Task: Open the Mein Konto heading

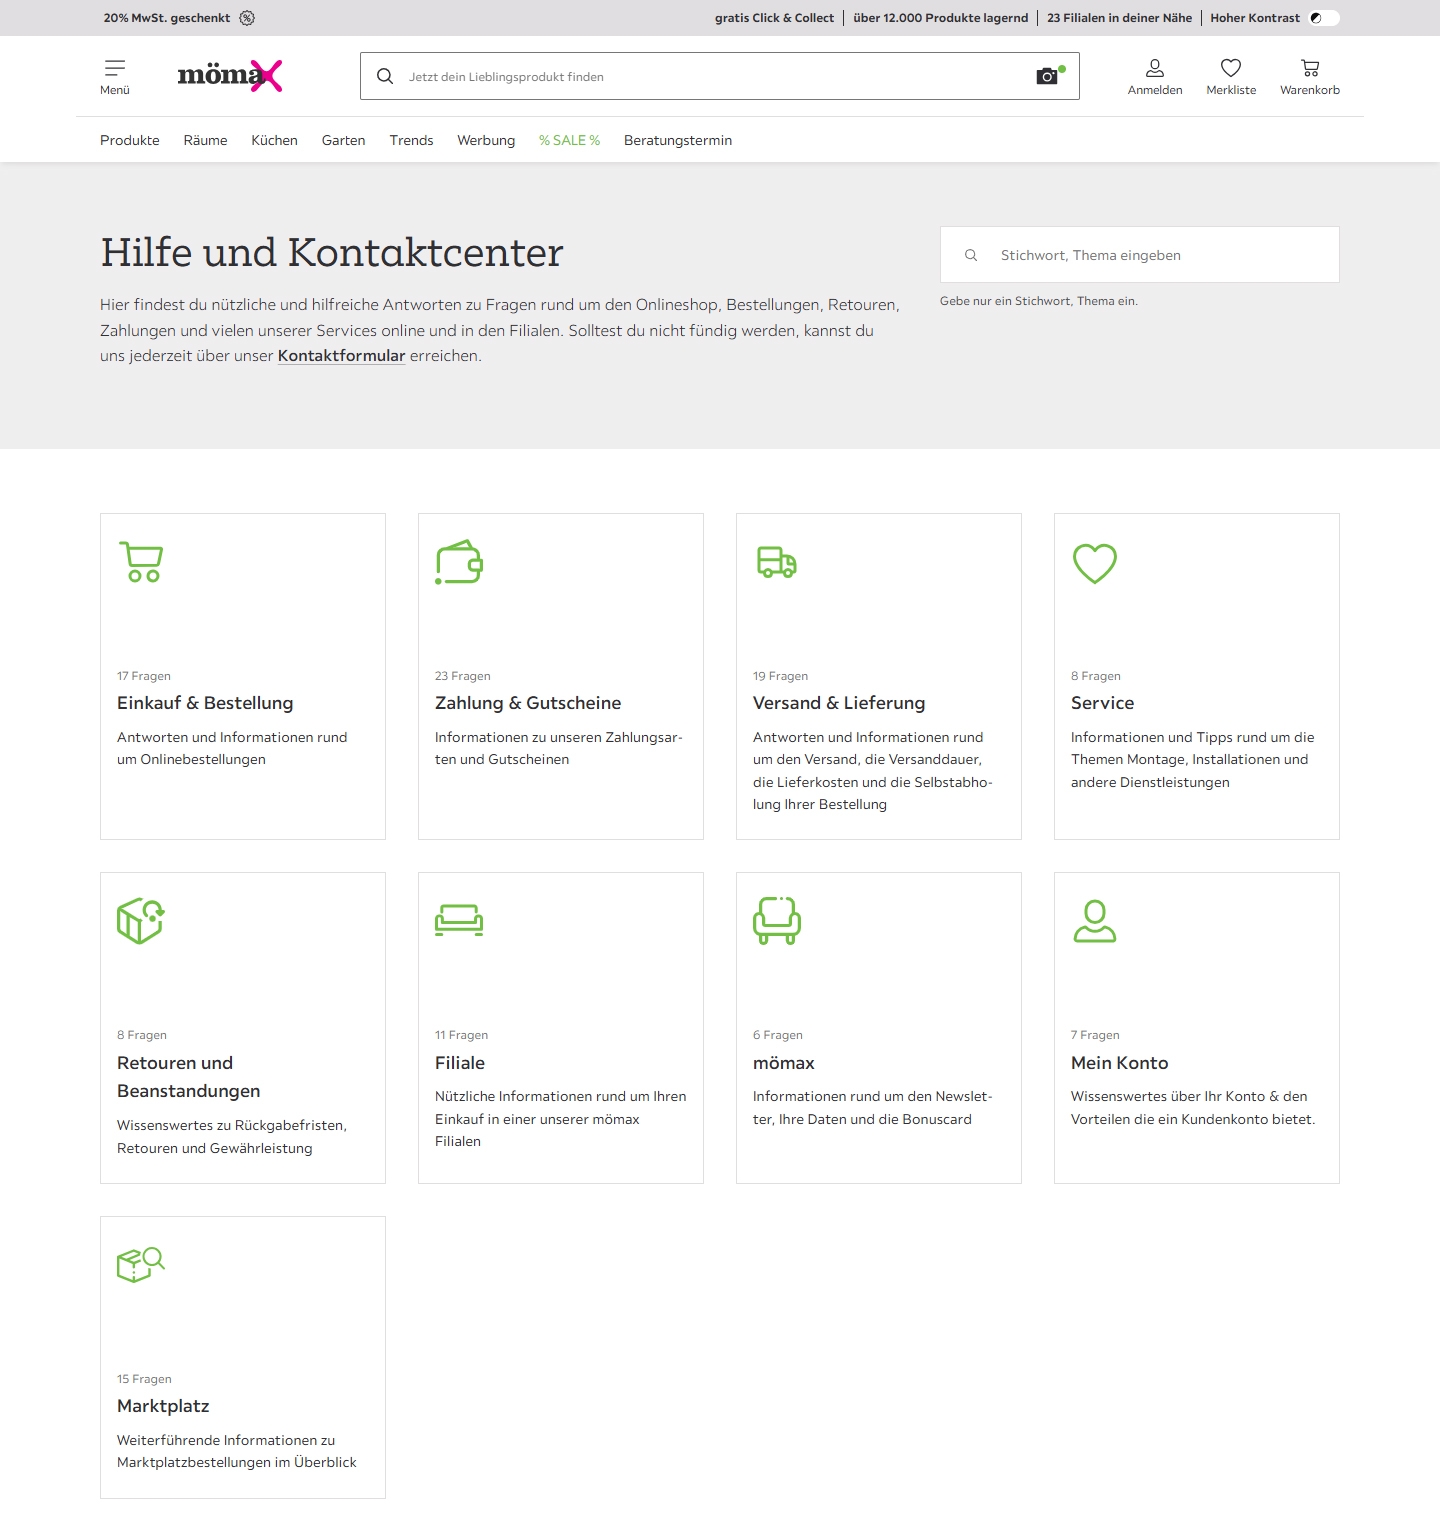Action: tap(1120, 1063)
